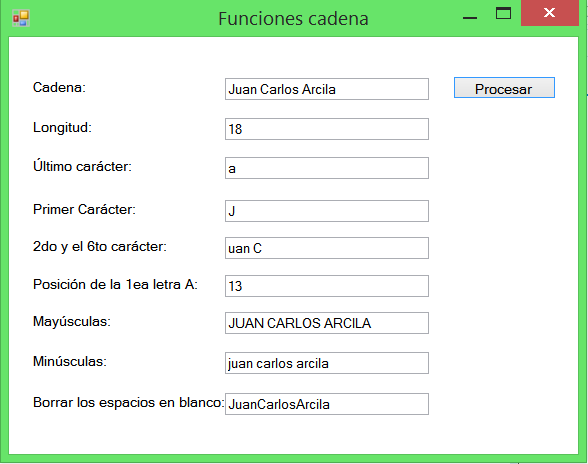Viewport: 588px width, 464px height.
Task: Click the Longitud: label
Action: coord(62,128)
